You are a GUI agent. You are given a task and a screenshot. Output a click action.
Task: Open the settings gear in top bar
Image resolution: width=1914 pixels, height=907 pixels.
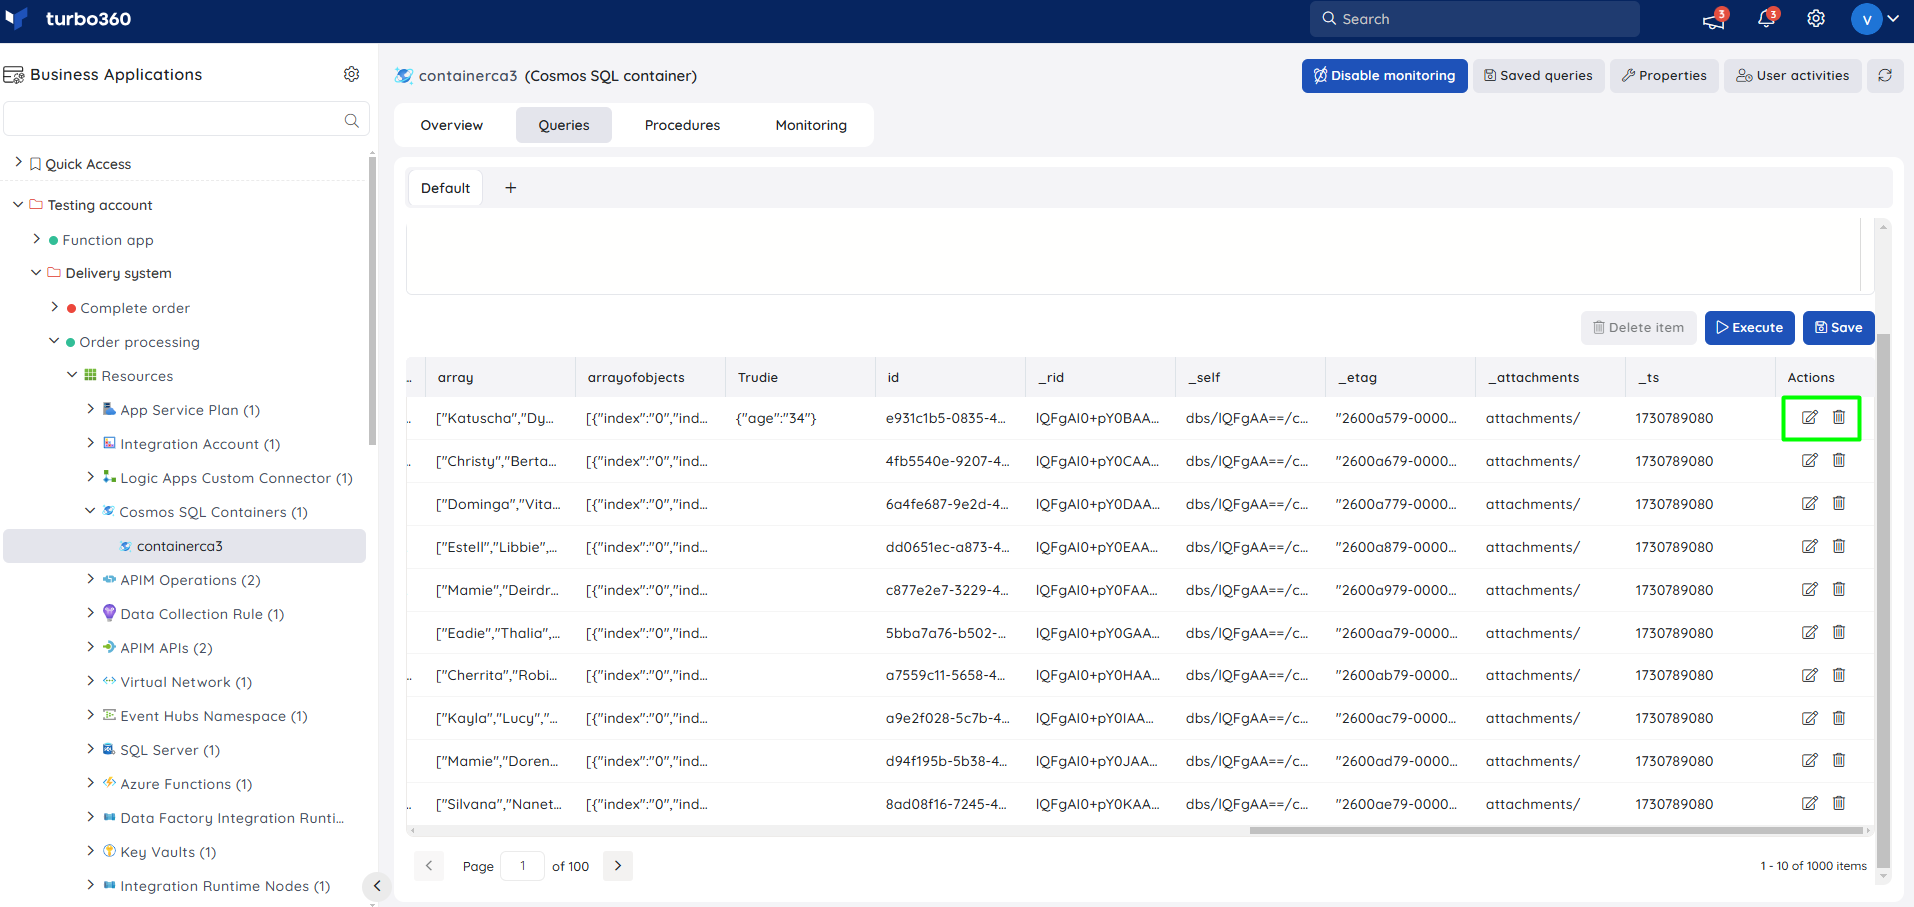(x=1816, y=19)
